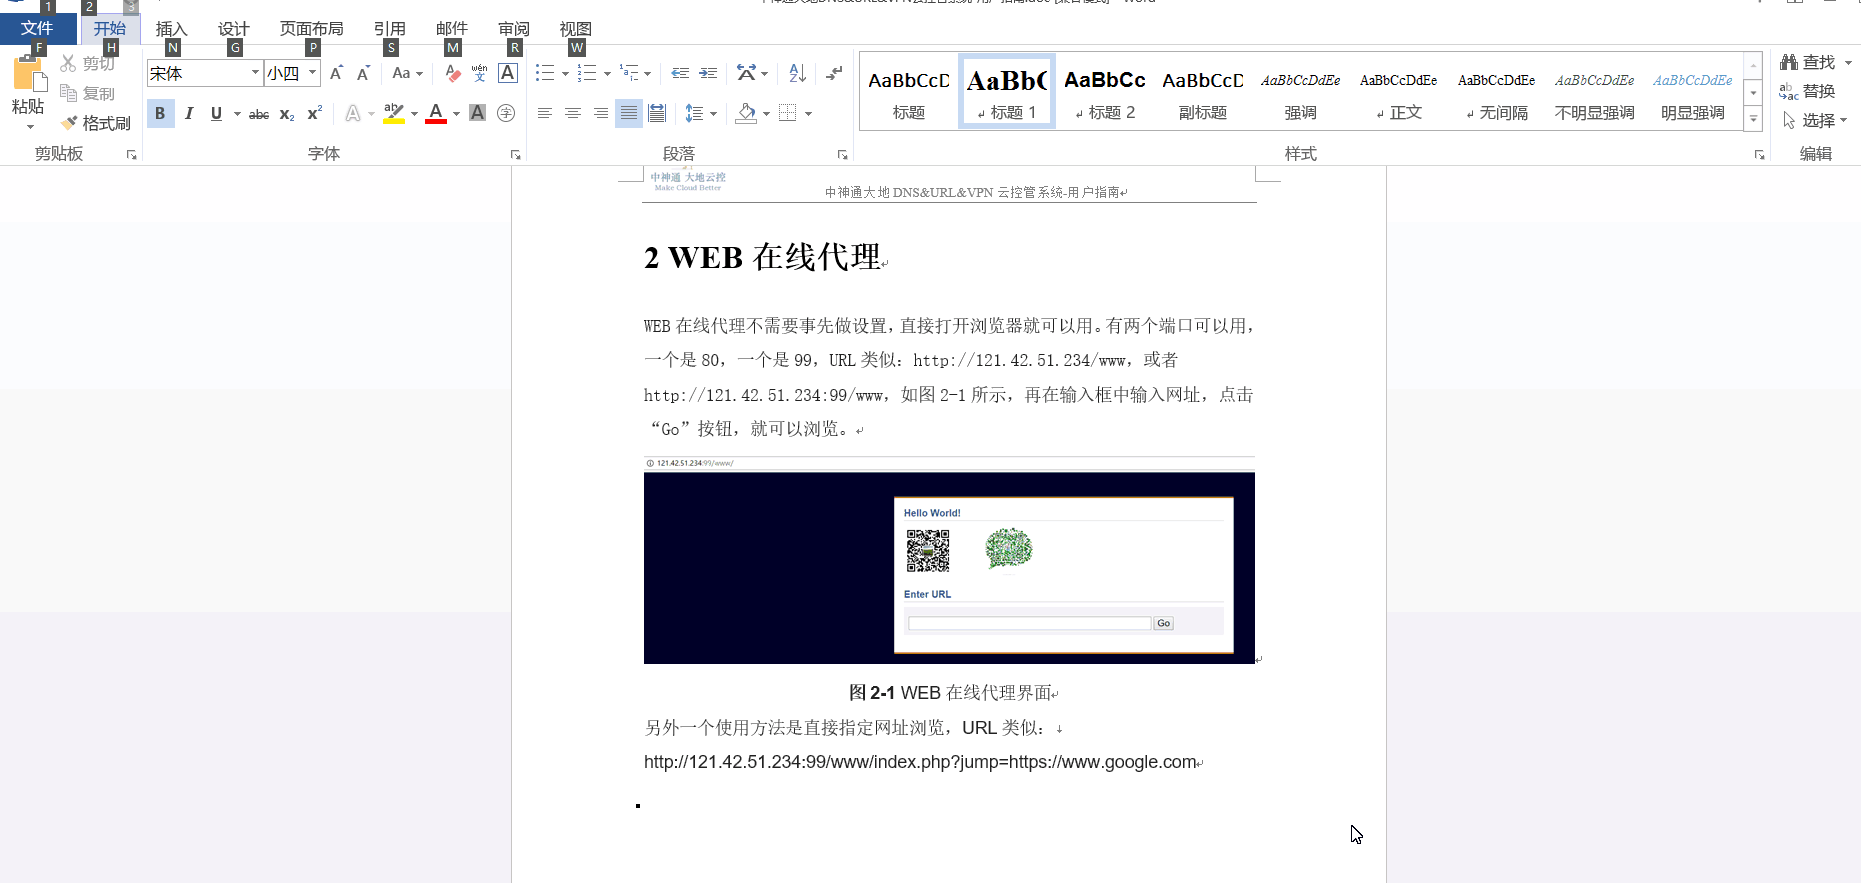Image resolution: width=1861 pixels, height=883 pixels.
Task: Toggle subscript formatting
Action: (287, 114)
